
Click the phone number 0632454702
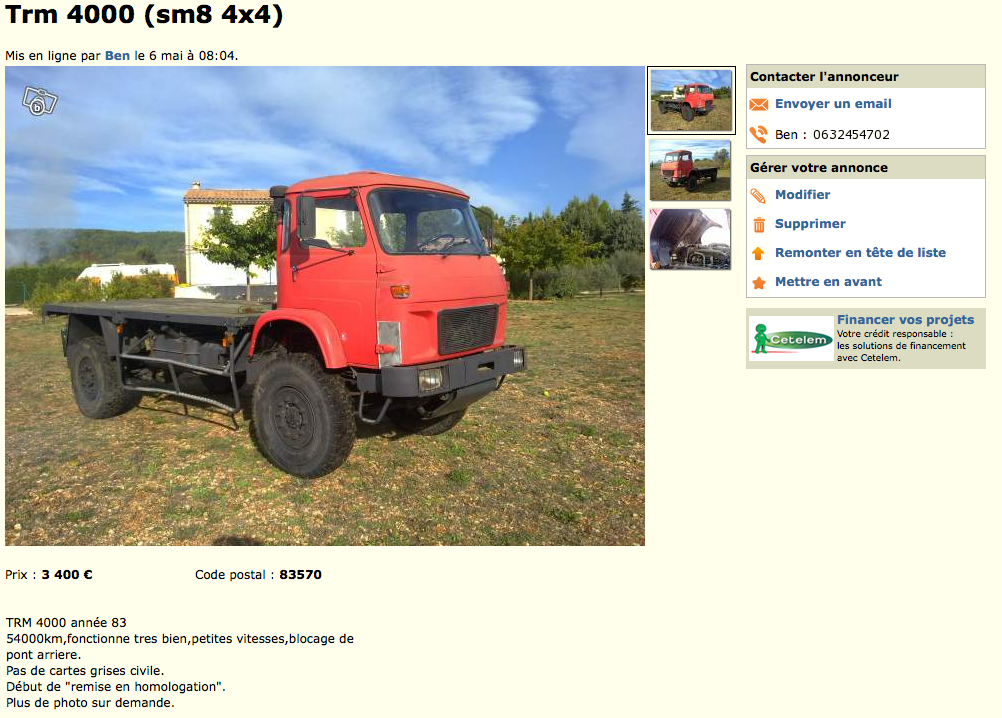pyautogui.click(x=851, y=135)
